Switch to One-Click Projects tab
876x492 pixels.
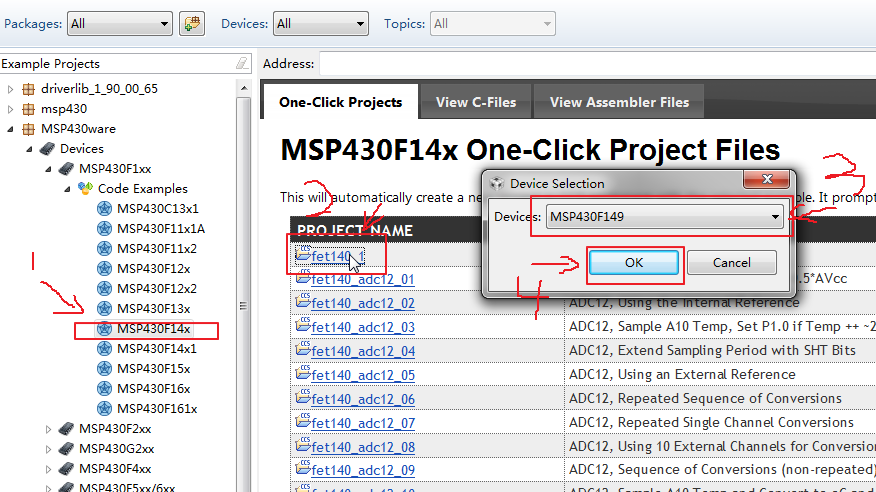tap(340, 102)
